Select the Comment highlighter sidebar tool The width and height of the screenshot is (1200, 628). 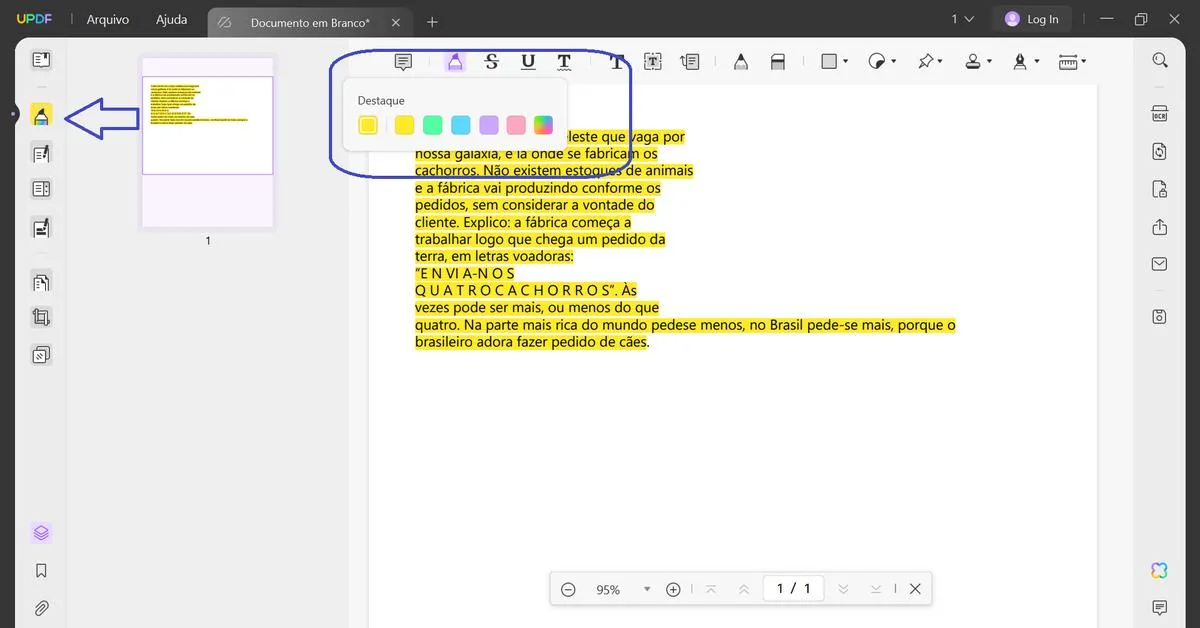pyautogui.click(x=41, y=116)
